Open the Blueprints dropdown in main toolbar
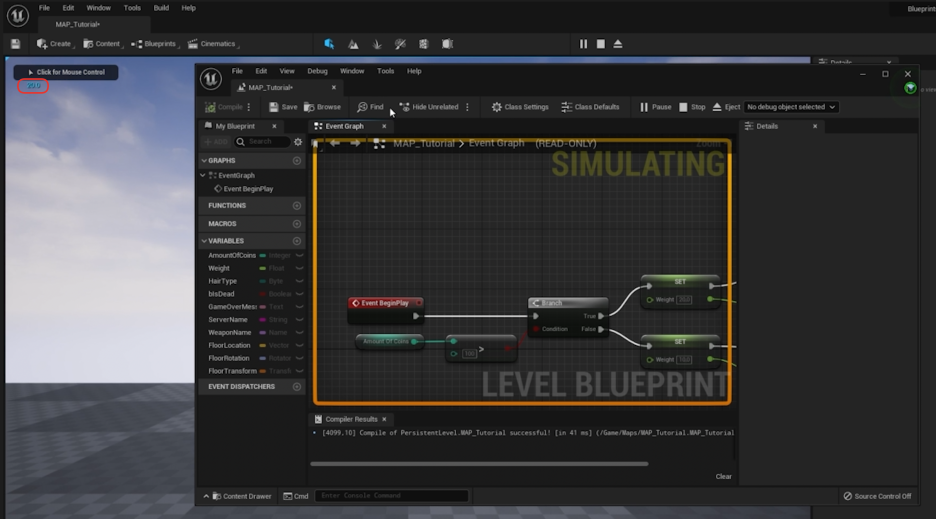 click(x=154, y=44)
